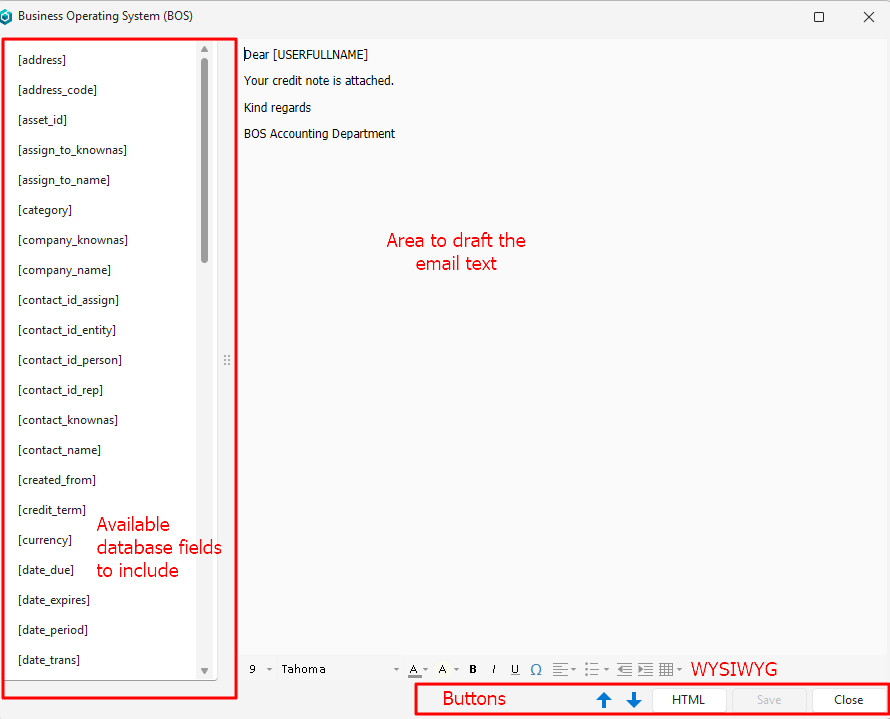Open the text highlight color picker

442,670
